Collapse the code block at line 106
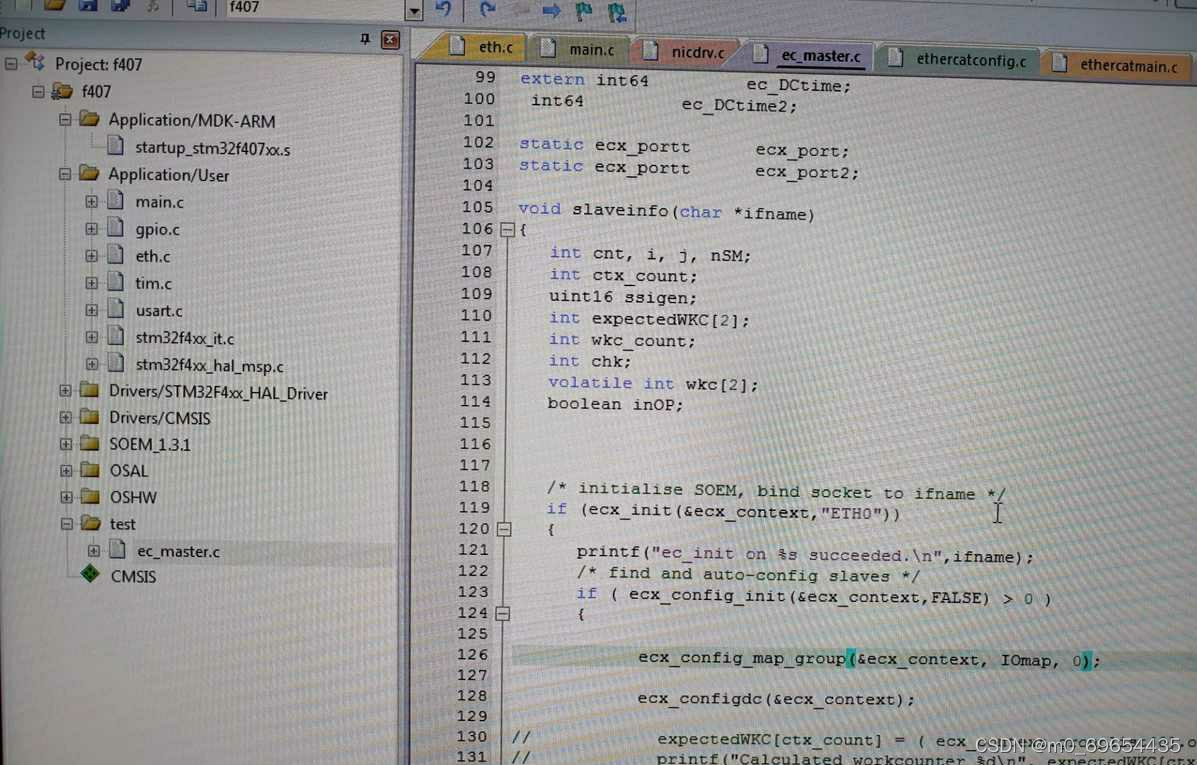 (506, 229)
